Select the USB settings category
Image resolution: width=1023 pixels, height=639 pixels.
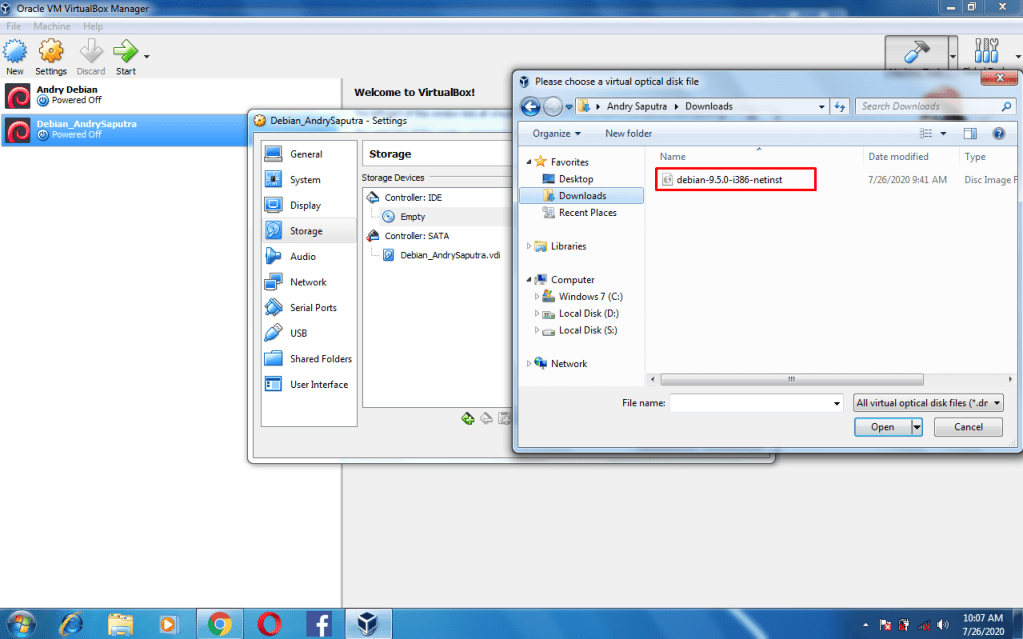pos(298,333)
